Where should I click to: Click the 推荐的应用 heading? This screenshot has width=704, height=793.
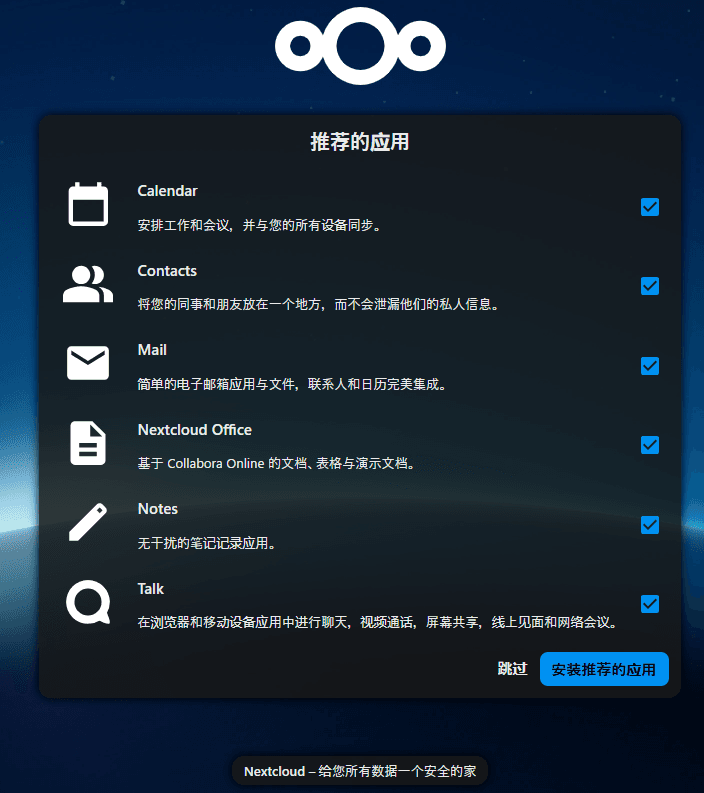click(x=360, y=142)
